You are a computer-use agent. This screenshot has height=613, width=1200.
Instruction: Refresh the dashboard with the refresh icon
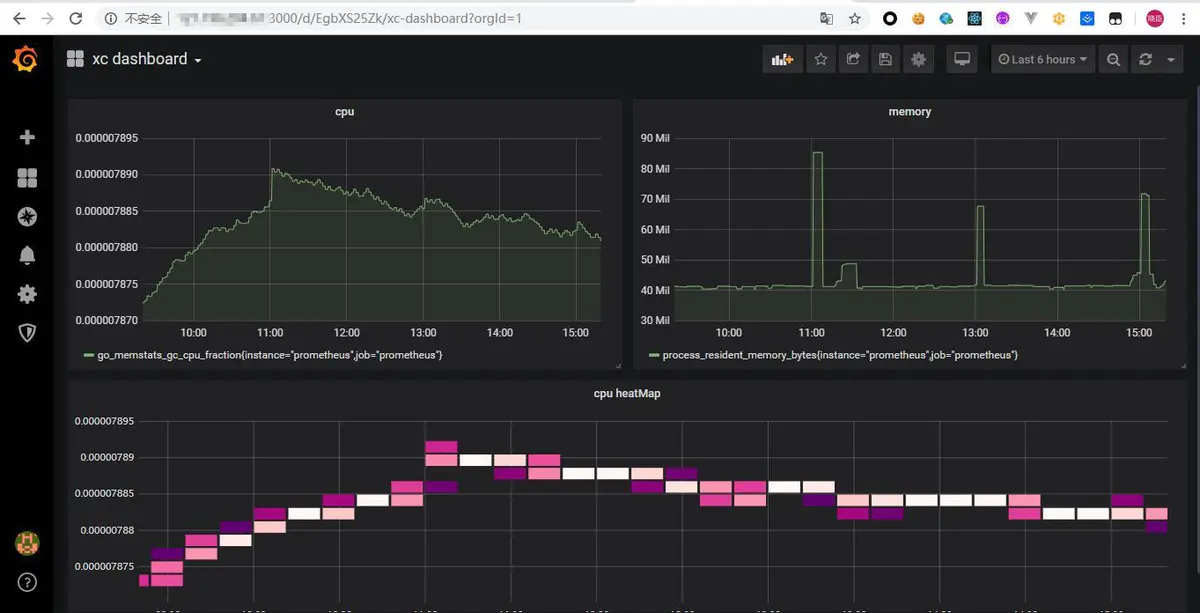point(1145,60)
